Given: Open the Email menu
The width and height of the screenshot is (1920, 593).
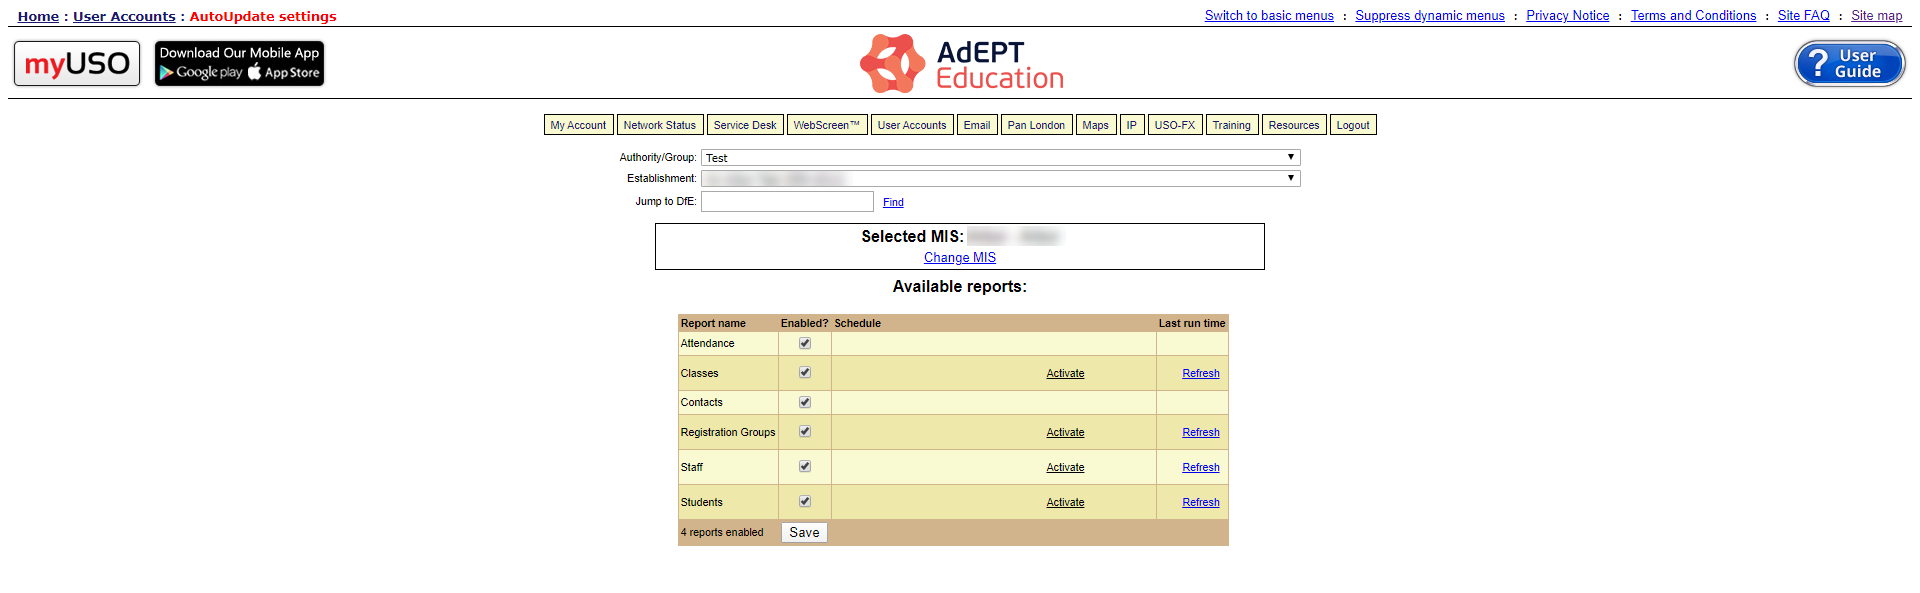Looking at the screenshot, I should (x=977, y=125).
